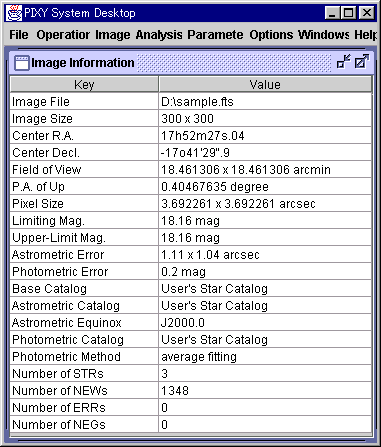The width and height of the screenshot is (381, 447).
Task: Minimize the PIXY System Desktop window
Action: pos(332,13)
